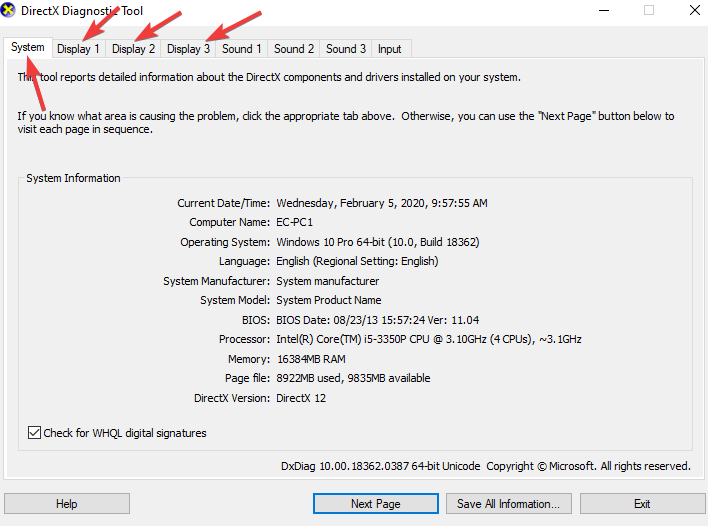Switch to the System tab
Viewport: 708px width, 526px height.
(x=28, y=47)
